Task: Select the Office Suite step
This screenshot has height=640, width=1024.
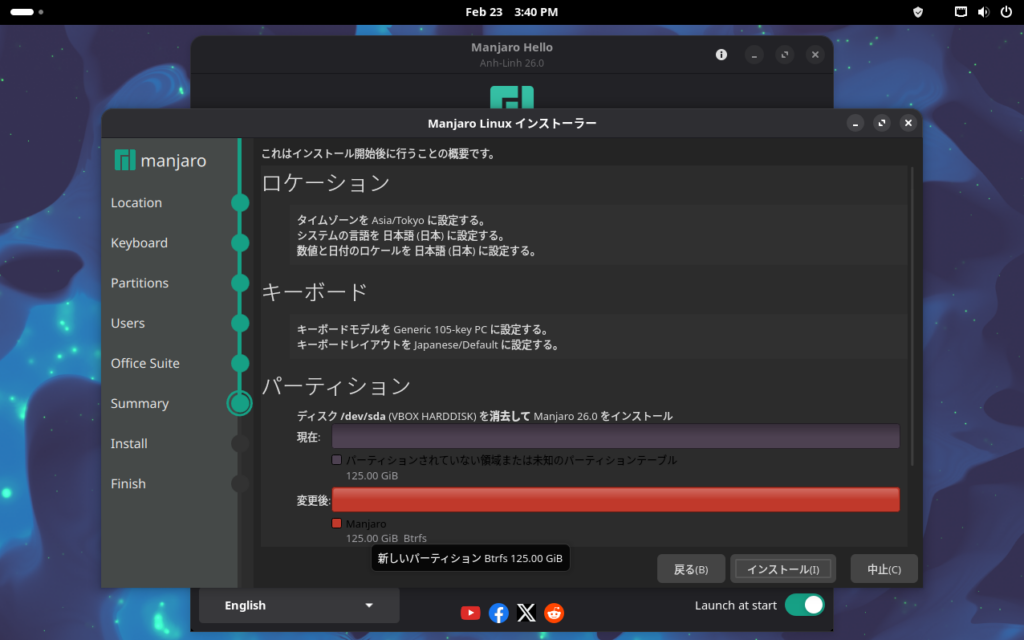Action: pyautogui.click(x=145, y=363)
